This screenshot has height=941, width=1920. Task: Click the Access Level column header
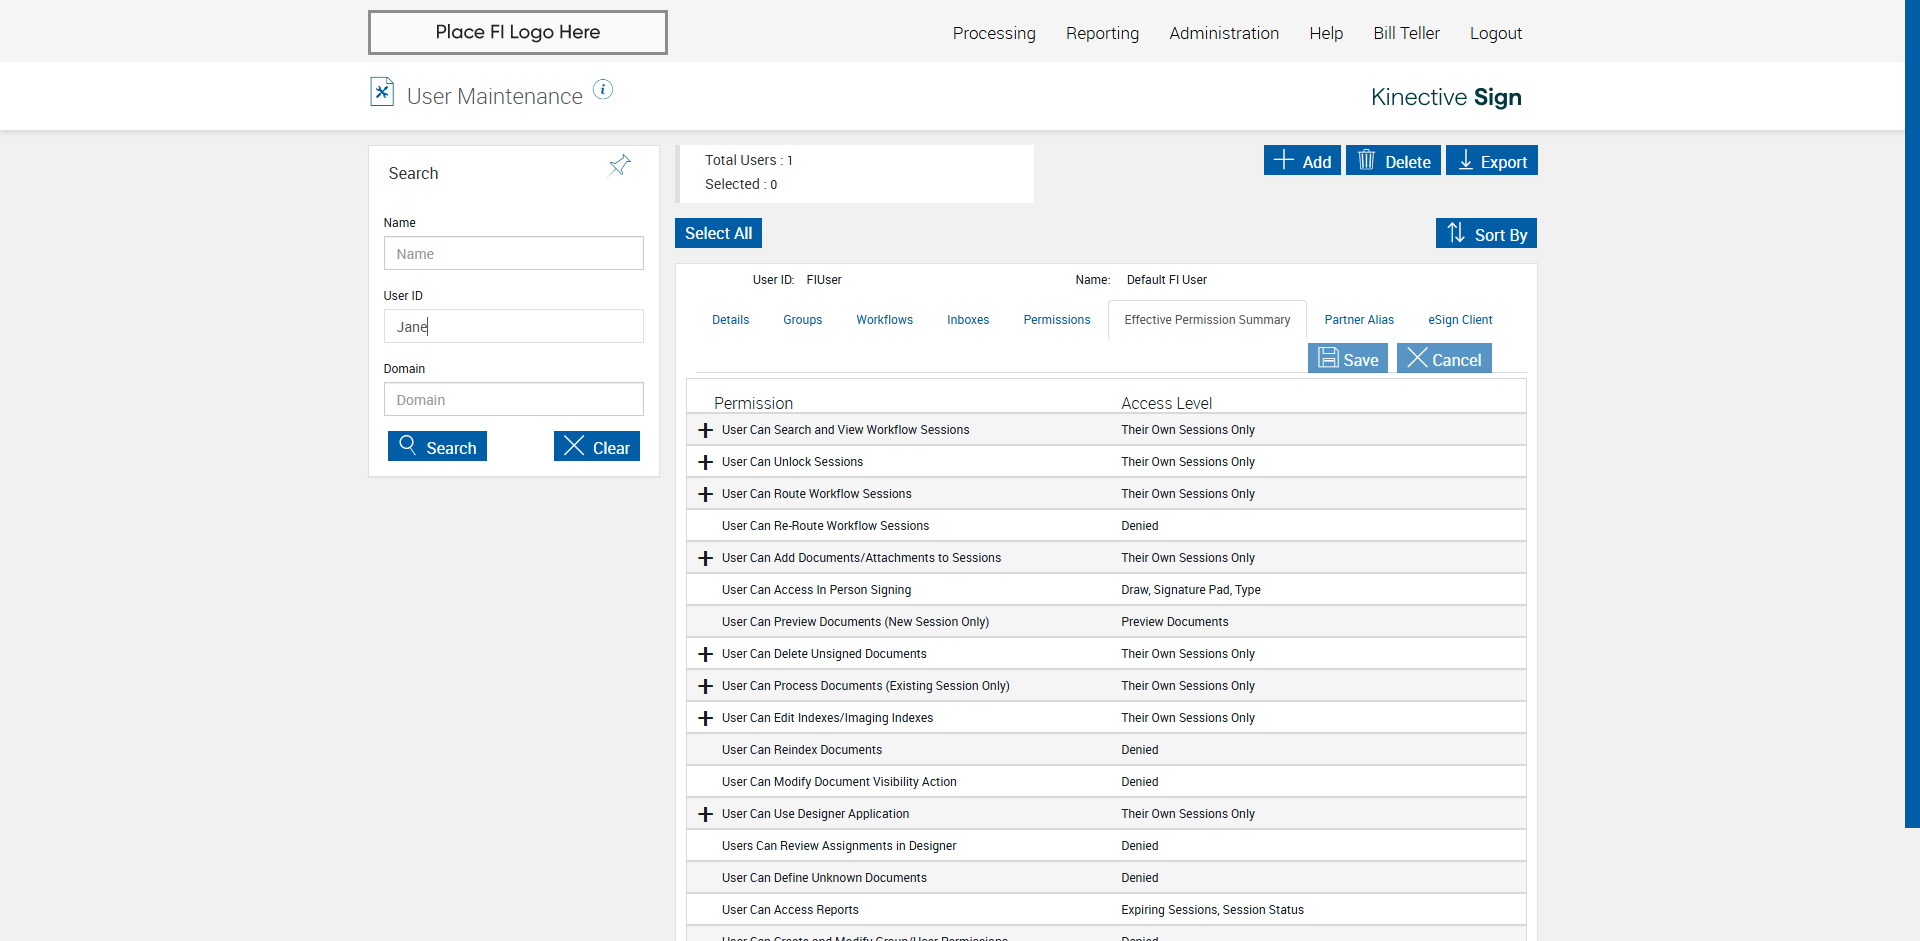(1166, 403)
